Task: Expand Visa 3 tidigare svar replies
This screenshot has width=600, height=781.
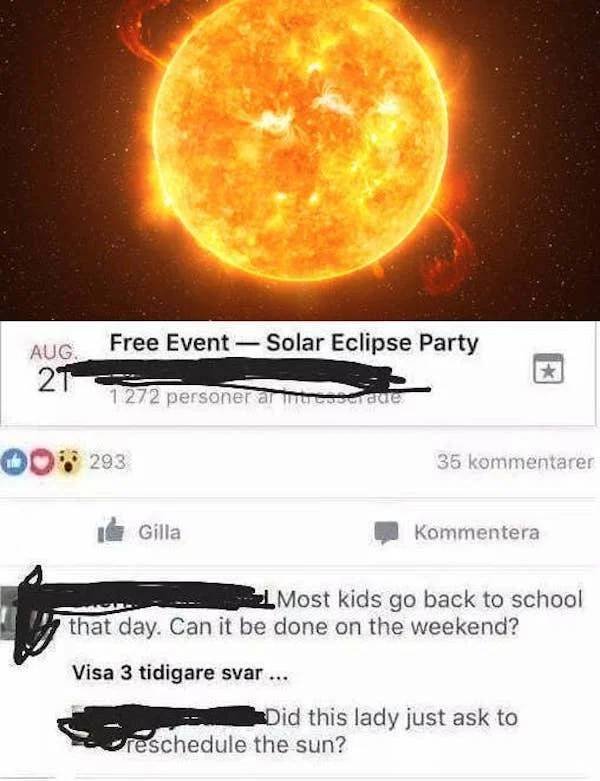Action: point(180,673)
